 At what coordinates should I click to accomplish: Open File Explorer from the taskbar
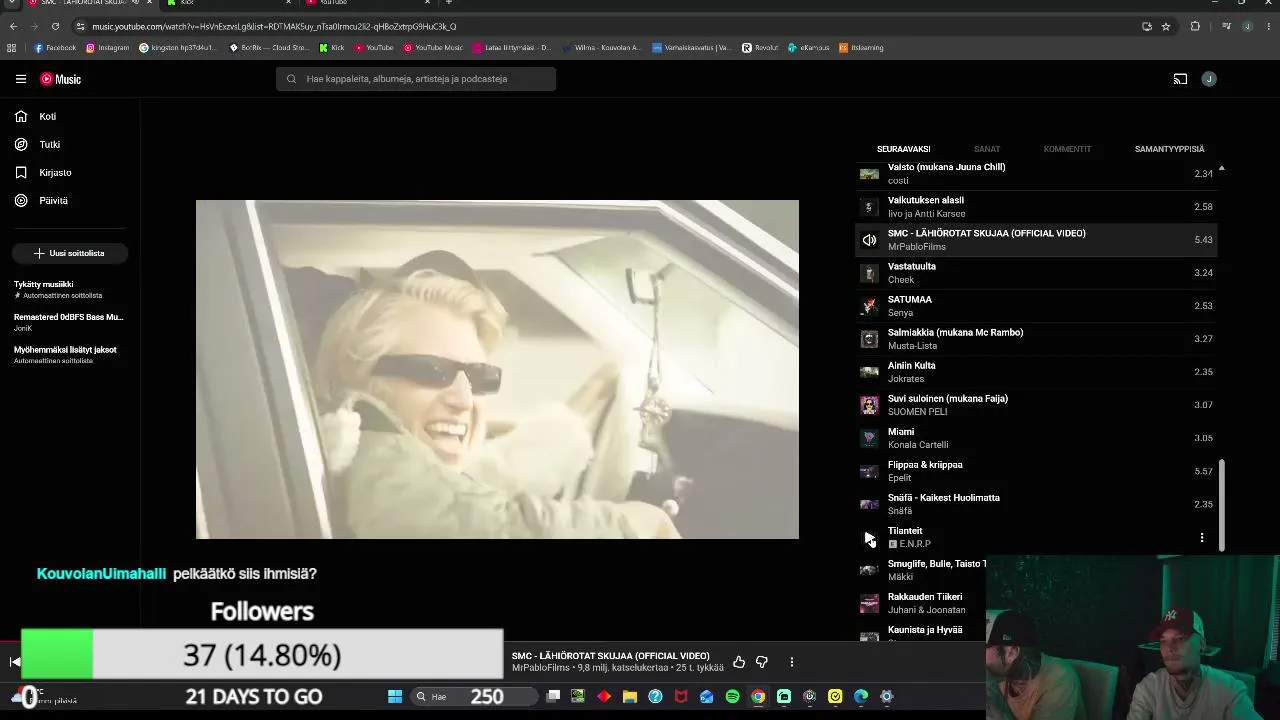click(x=630, y=697)
